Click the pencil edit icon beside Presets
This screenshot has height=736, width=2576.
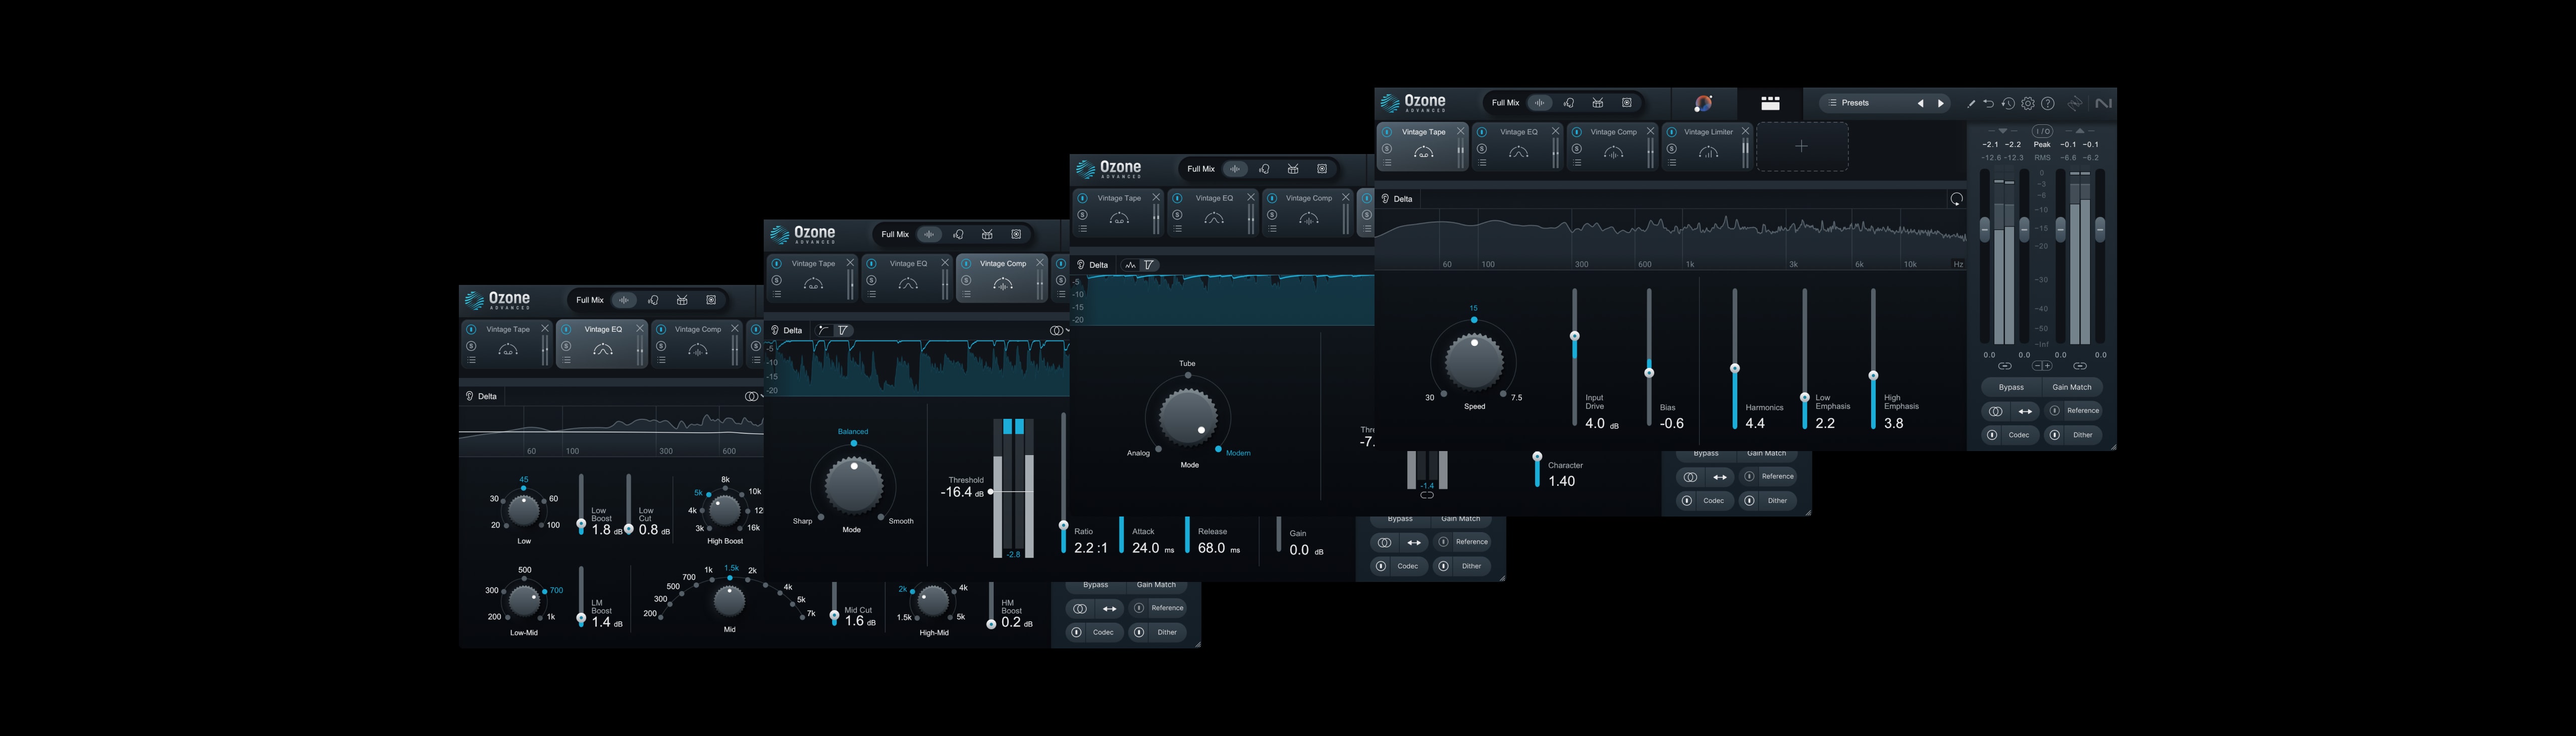[1971, 103]
